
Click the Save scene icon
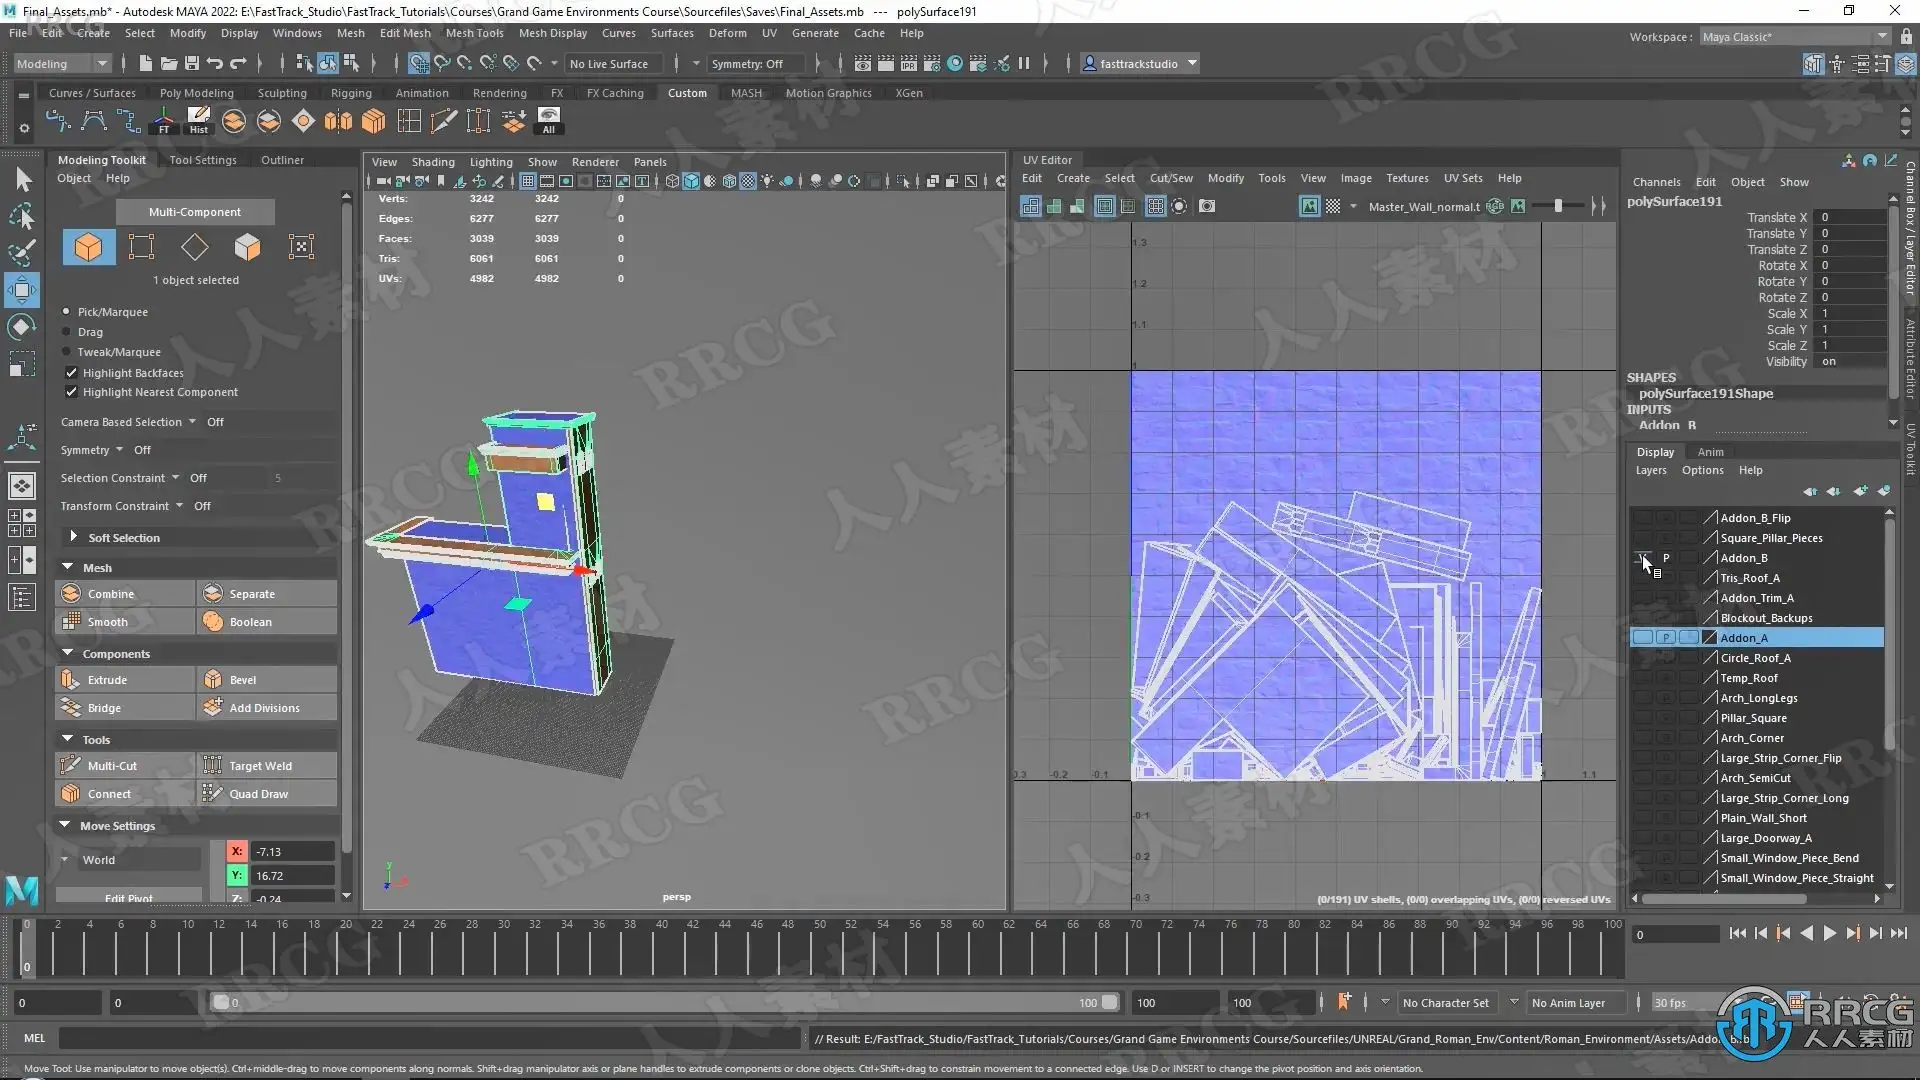click(x=191, y=63)
